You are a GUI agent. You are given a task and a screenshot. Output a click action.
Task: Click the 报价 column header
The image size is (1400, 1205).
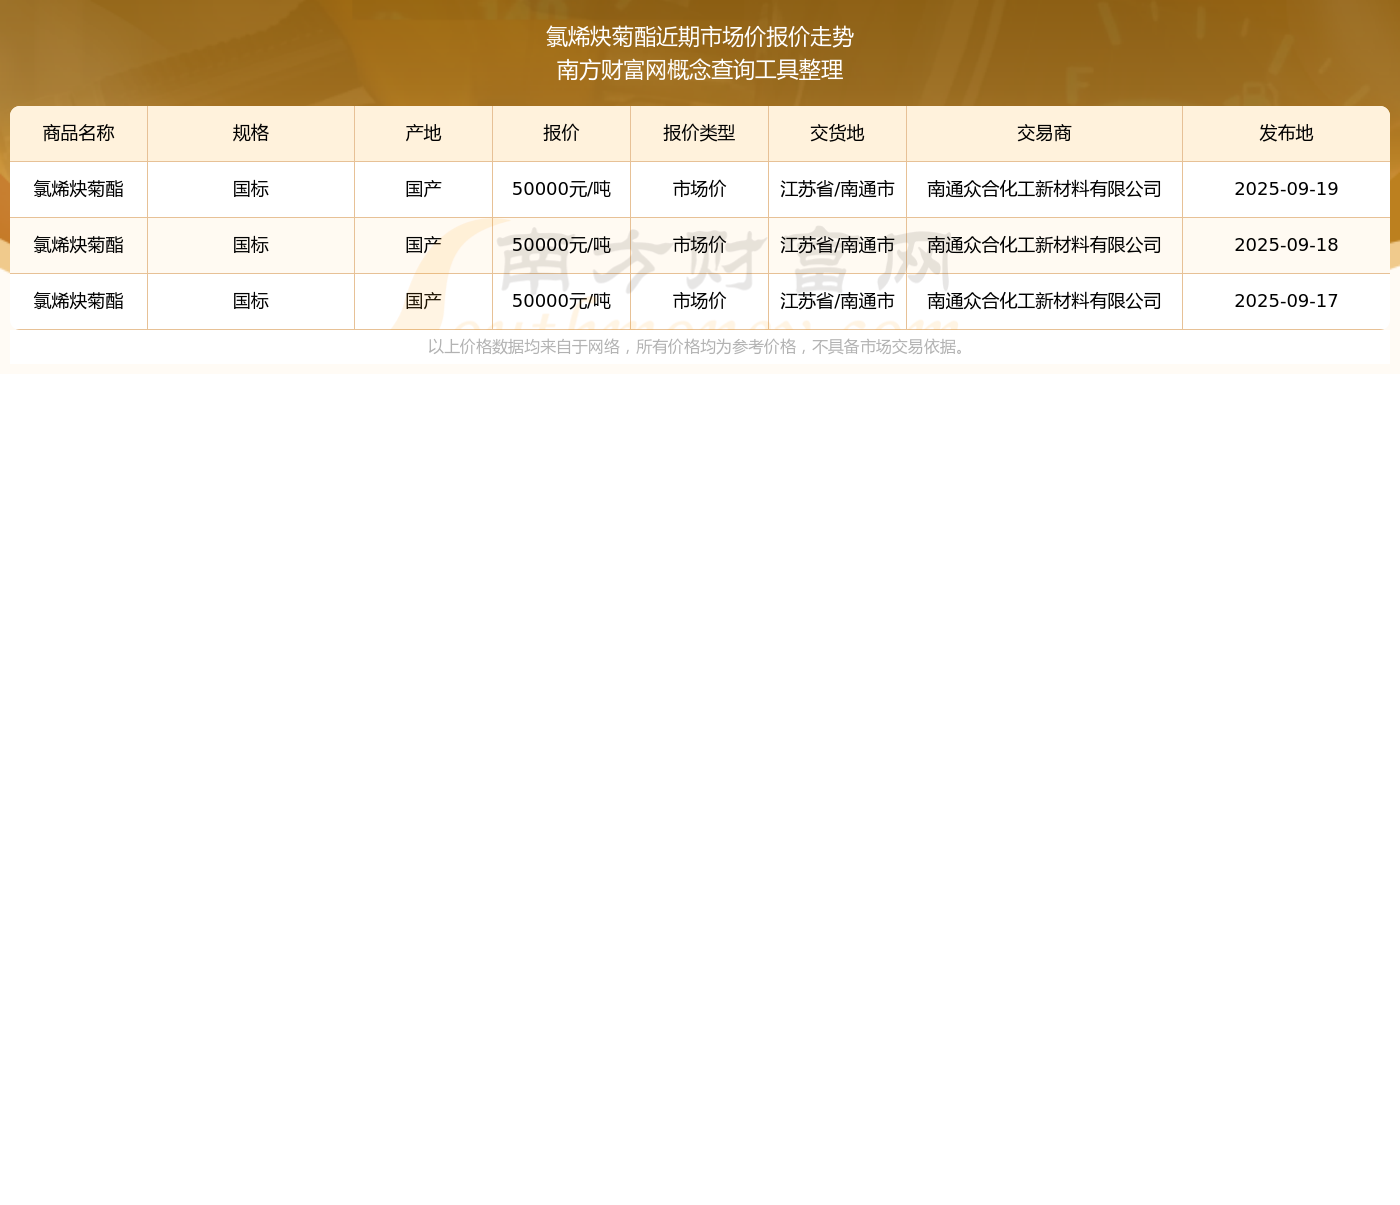[561, 133]
